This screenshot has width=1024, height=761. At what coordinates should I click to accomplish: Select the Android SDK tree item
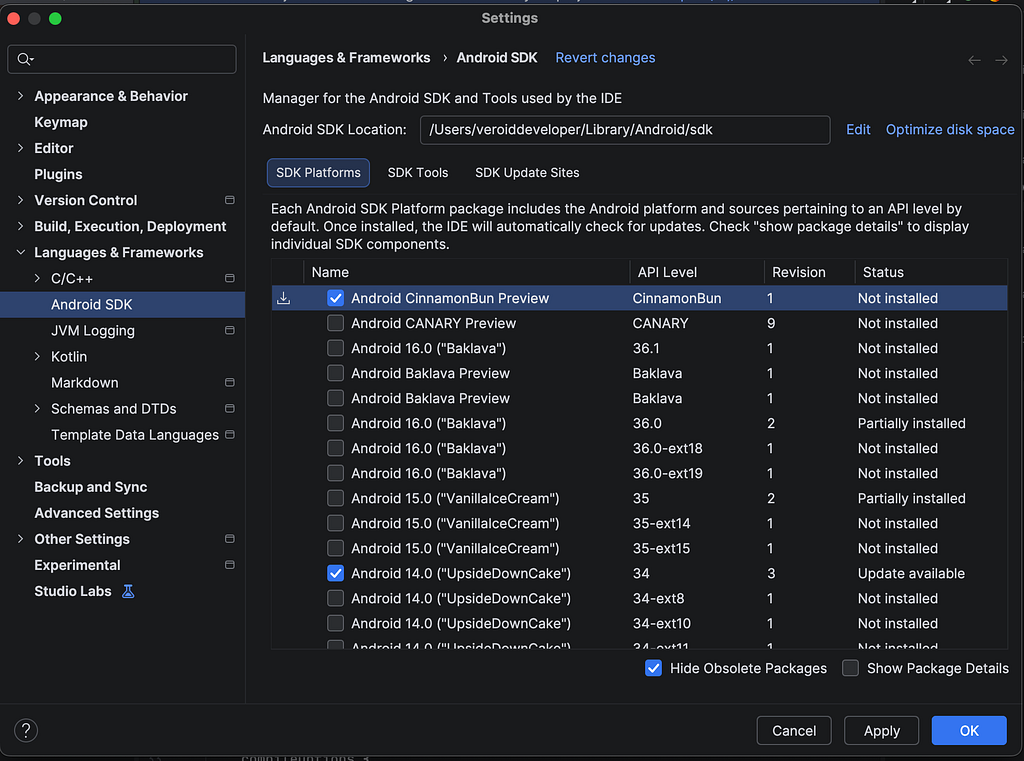122,304
